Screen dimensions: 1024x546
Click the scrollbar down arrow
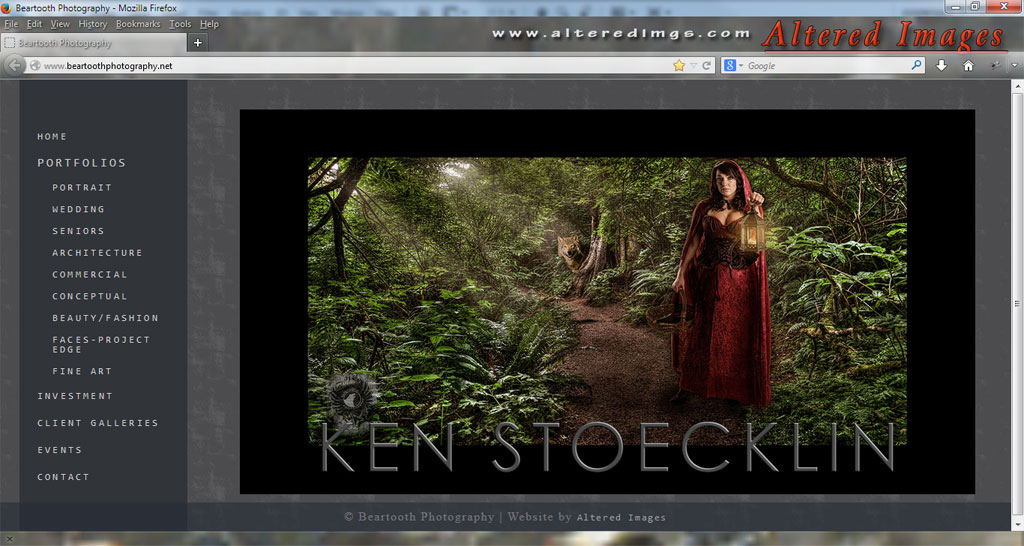click(x=1017, y=526)
